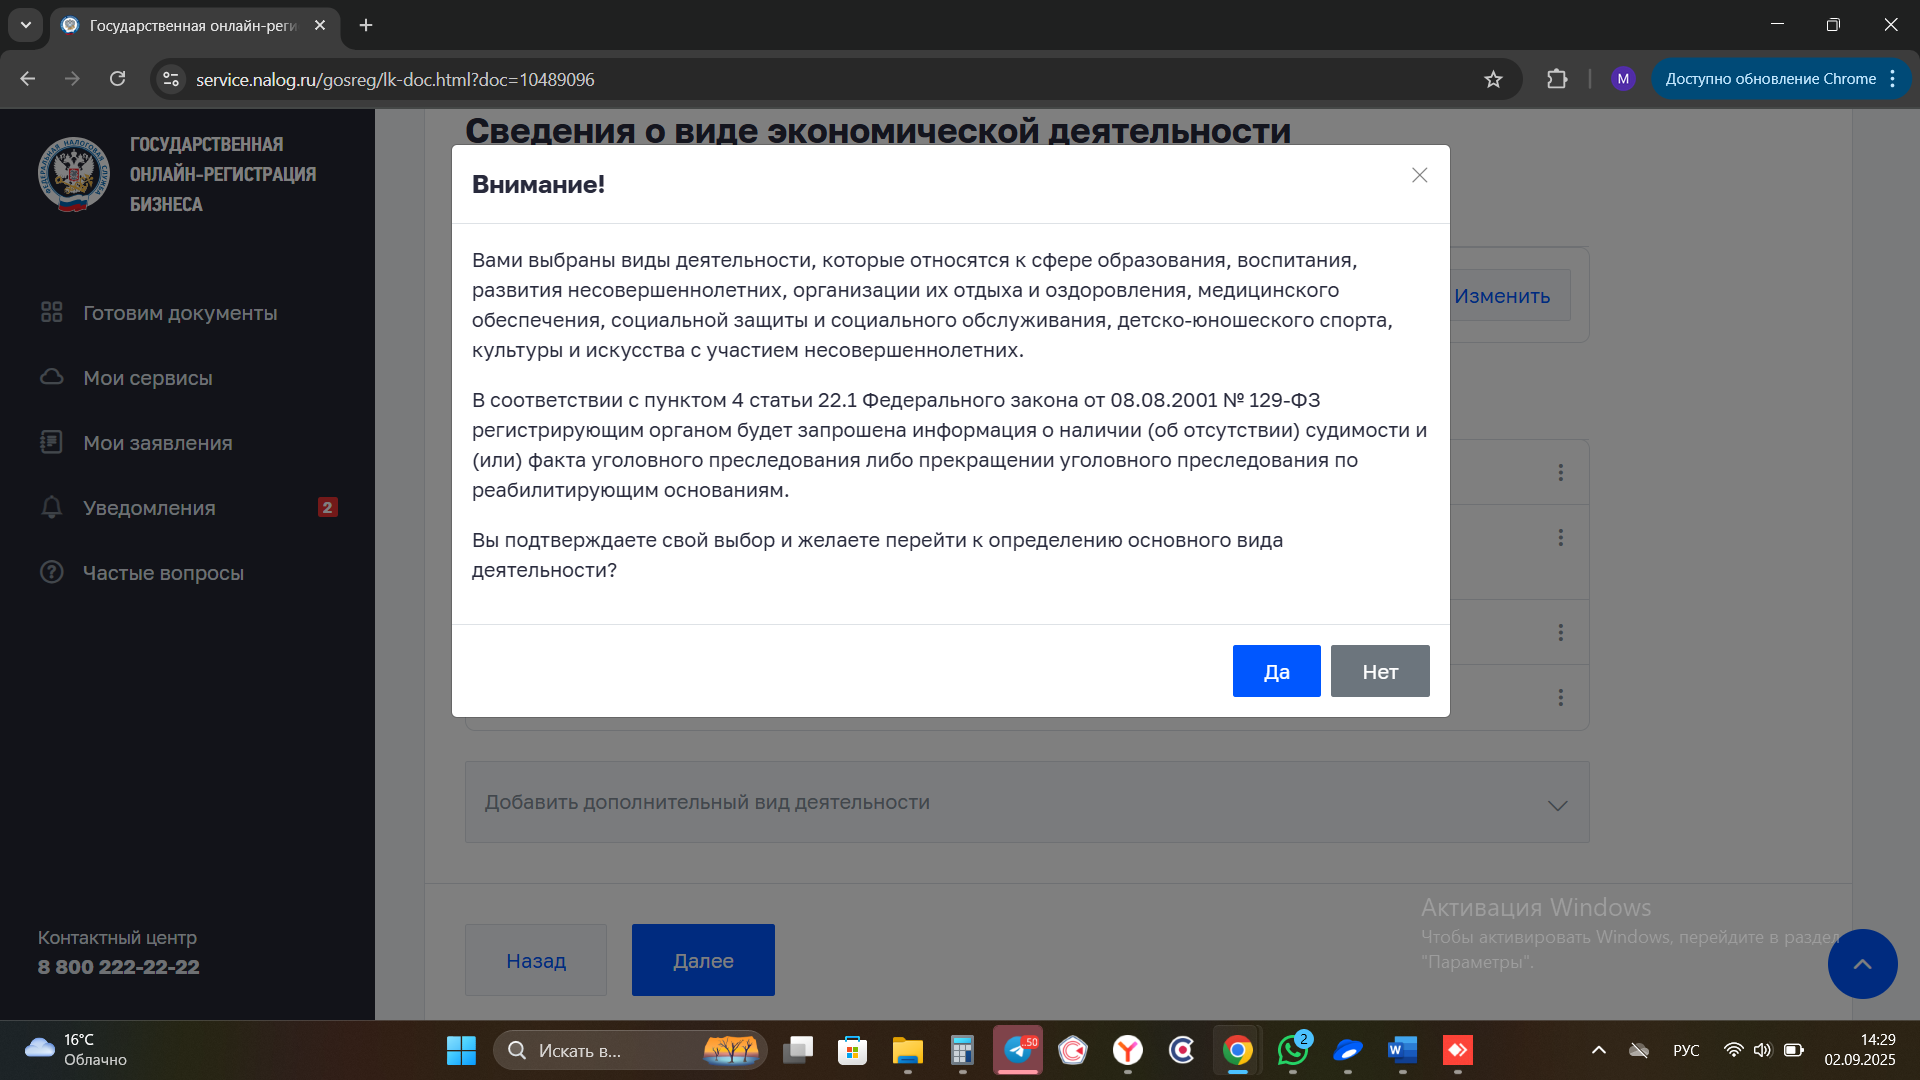Screen dimensions: 1920x1080
Task: Click the Уведомления bell icon
Action: pos(51,507)
